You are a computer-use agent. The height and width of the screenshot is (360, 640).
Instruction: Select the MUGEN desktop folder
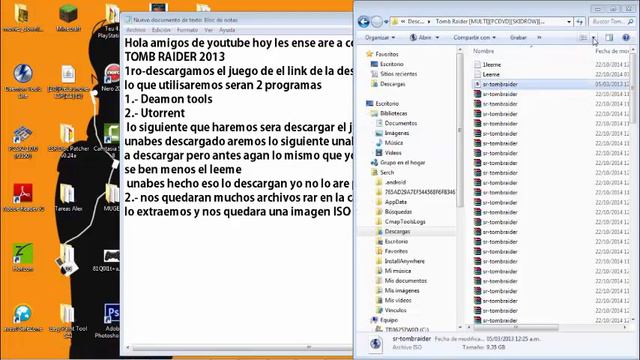[111, 198]
